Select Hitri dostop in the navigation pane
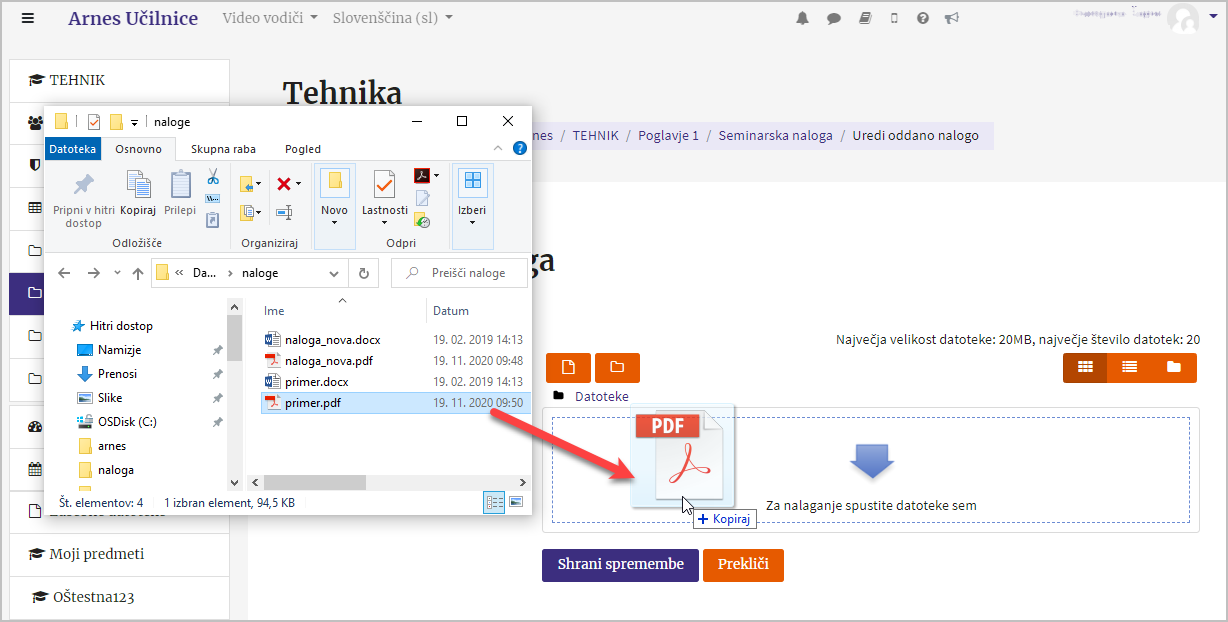The height and width of the screenshot is (622, 1228). click(x=121, y=326)
